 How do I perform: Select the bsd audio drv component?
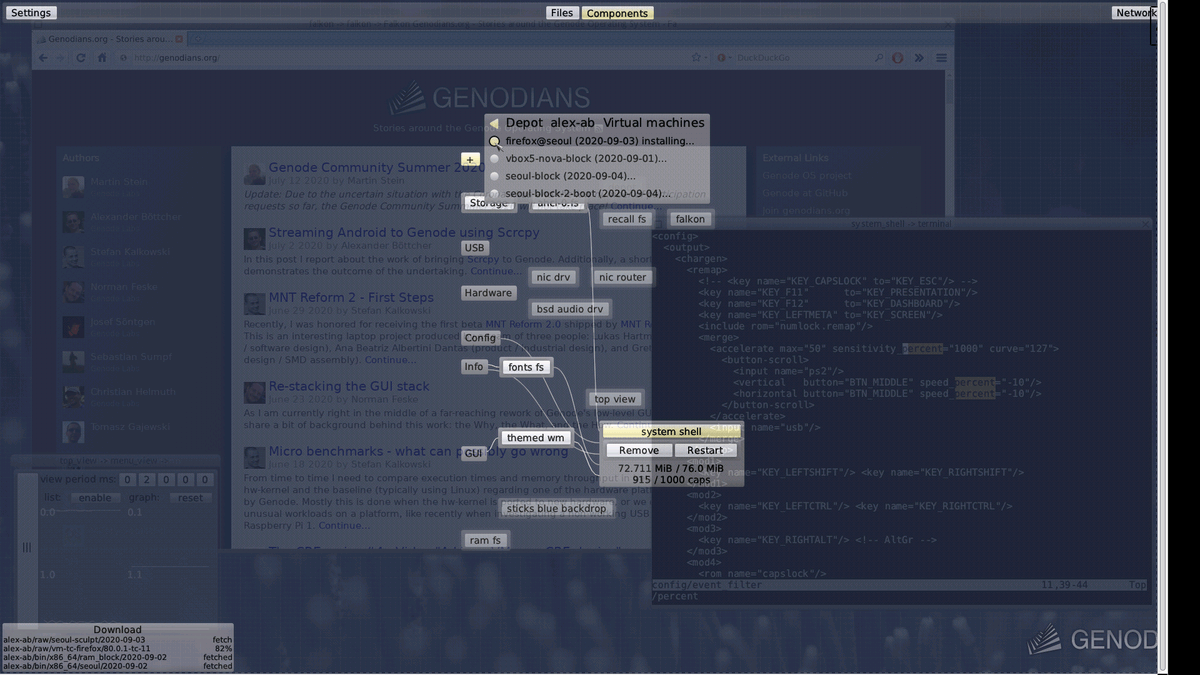(x=569, y=309)
